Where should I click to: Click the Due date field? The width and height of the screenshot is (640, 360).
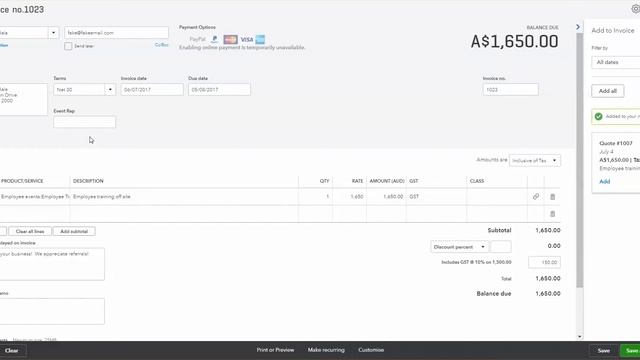point(219,89)
